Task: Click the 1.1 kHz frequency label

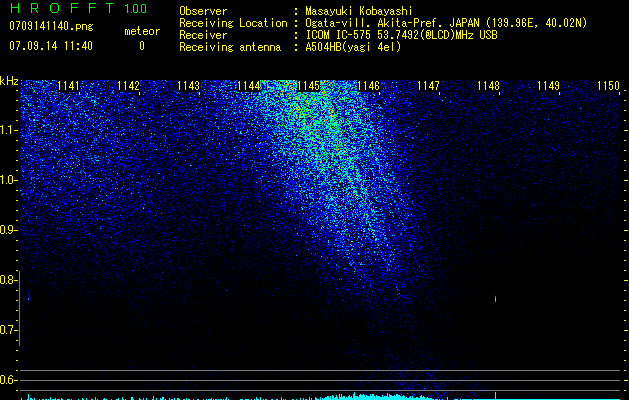Action: 9,130
